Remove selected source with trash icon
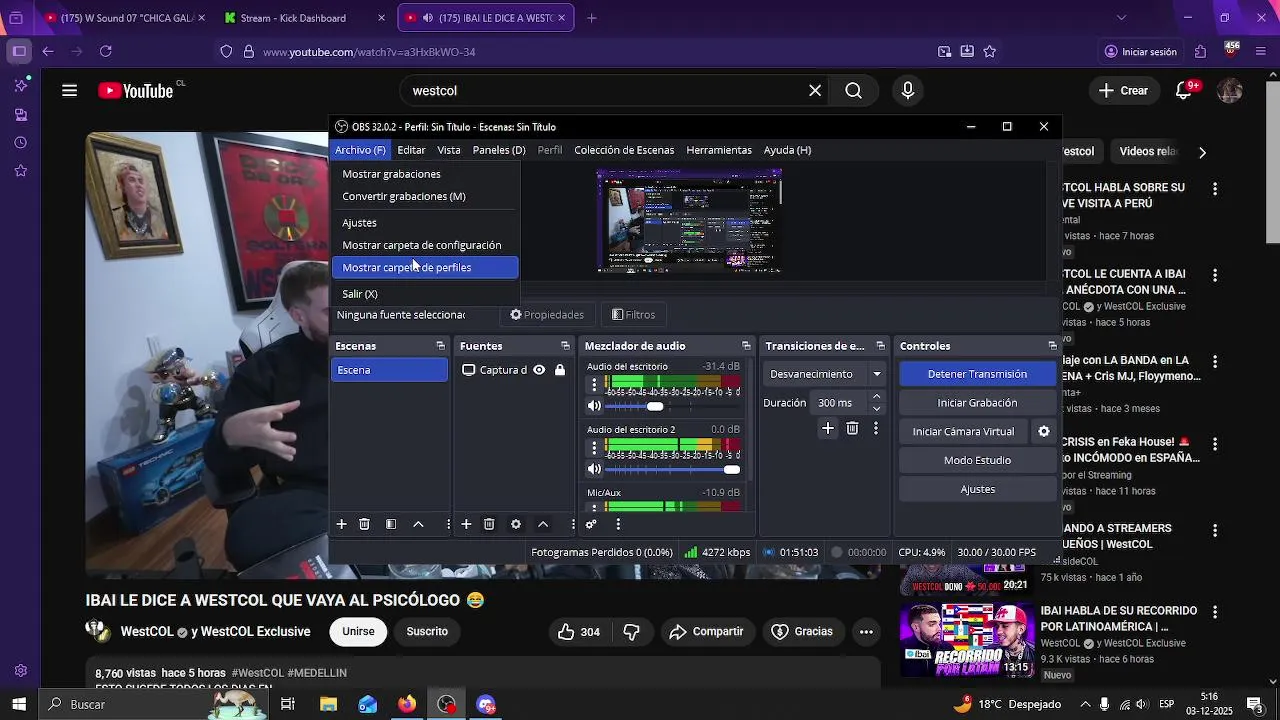Screen dimensions: 1280x720 click(x=489, y=524)
